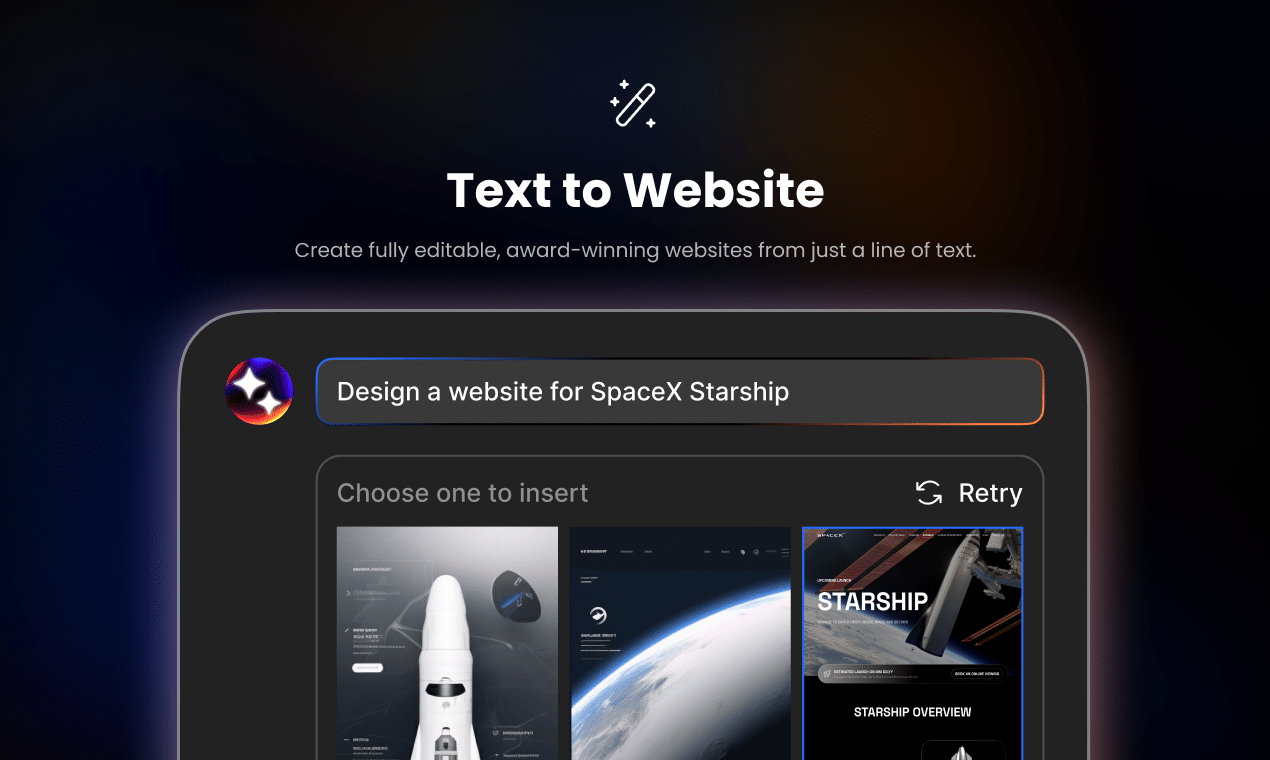The width and height of the screenshot is (1270, 760).
Task: Click the Choose one to insert label
Action: 462,493
